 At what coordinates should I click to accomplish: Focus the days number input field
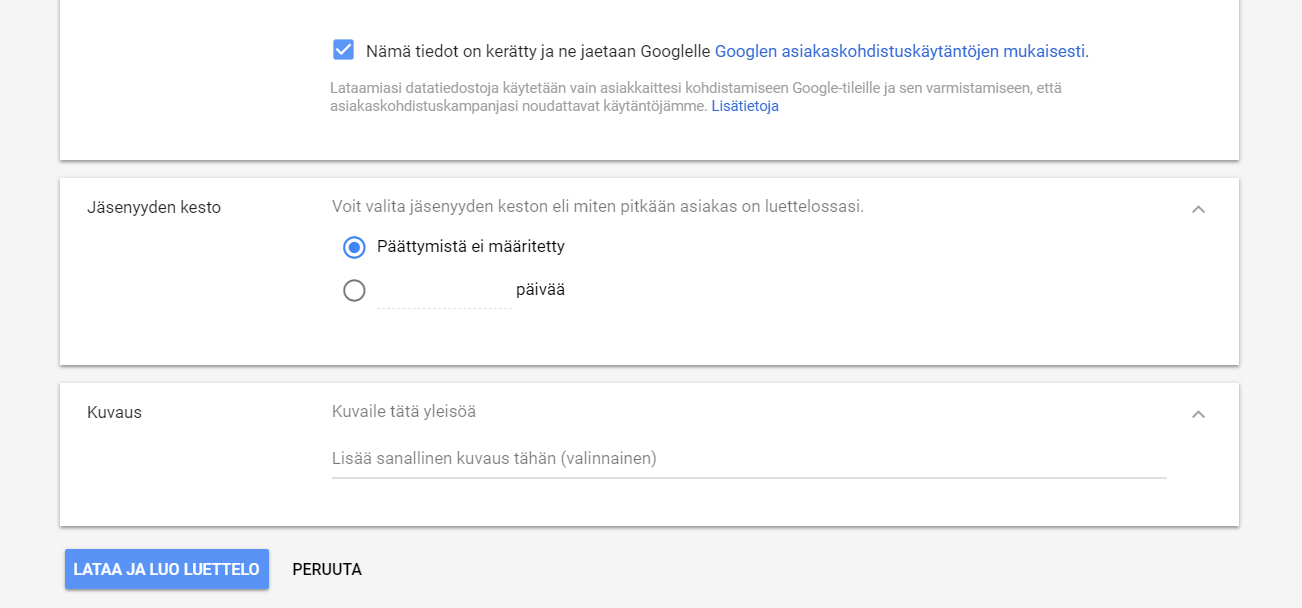tap(444, 290)
